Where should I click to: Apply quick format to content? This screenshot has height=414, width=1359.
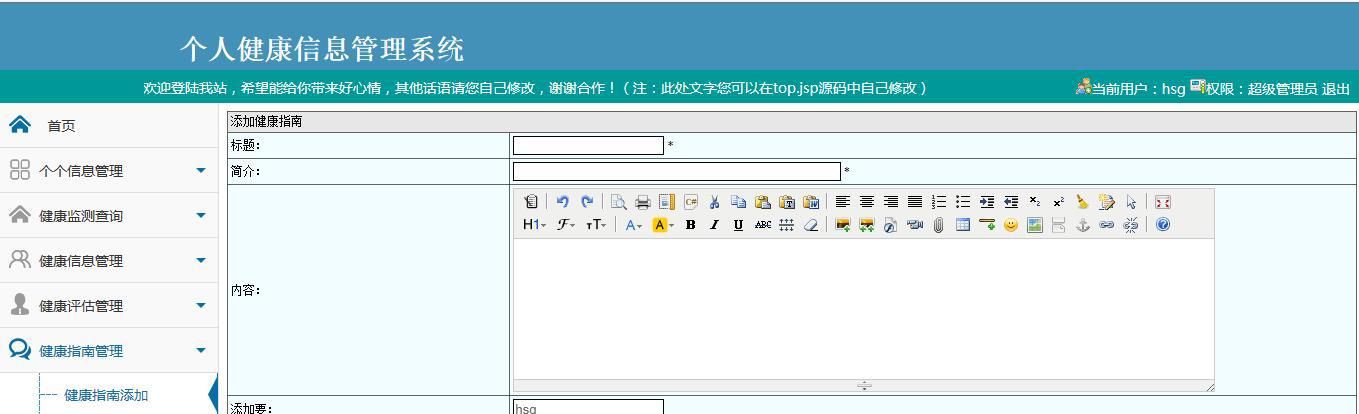(1106, 201)
